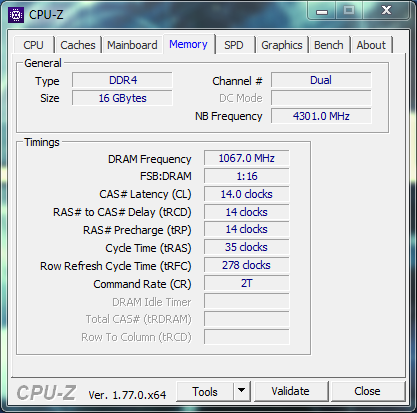Click the FSB:DRAM value 1:16
Viewport: 417px width, 413px height.
point(247,176)
